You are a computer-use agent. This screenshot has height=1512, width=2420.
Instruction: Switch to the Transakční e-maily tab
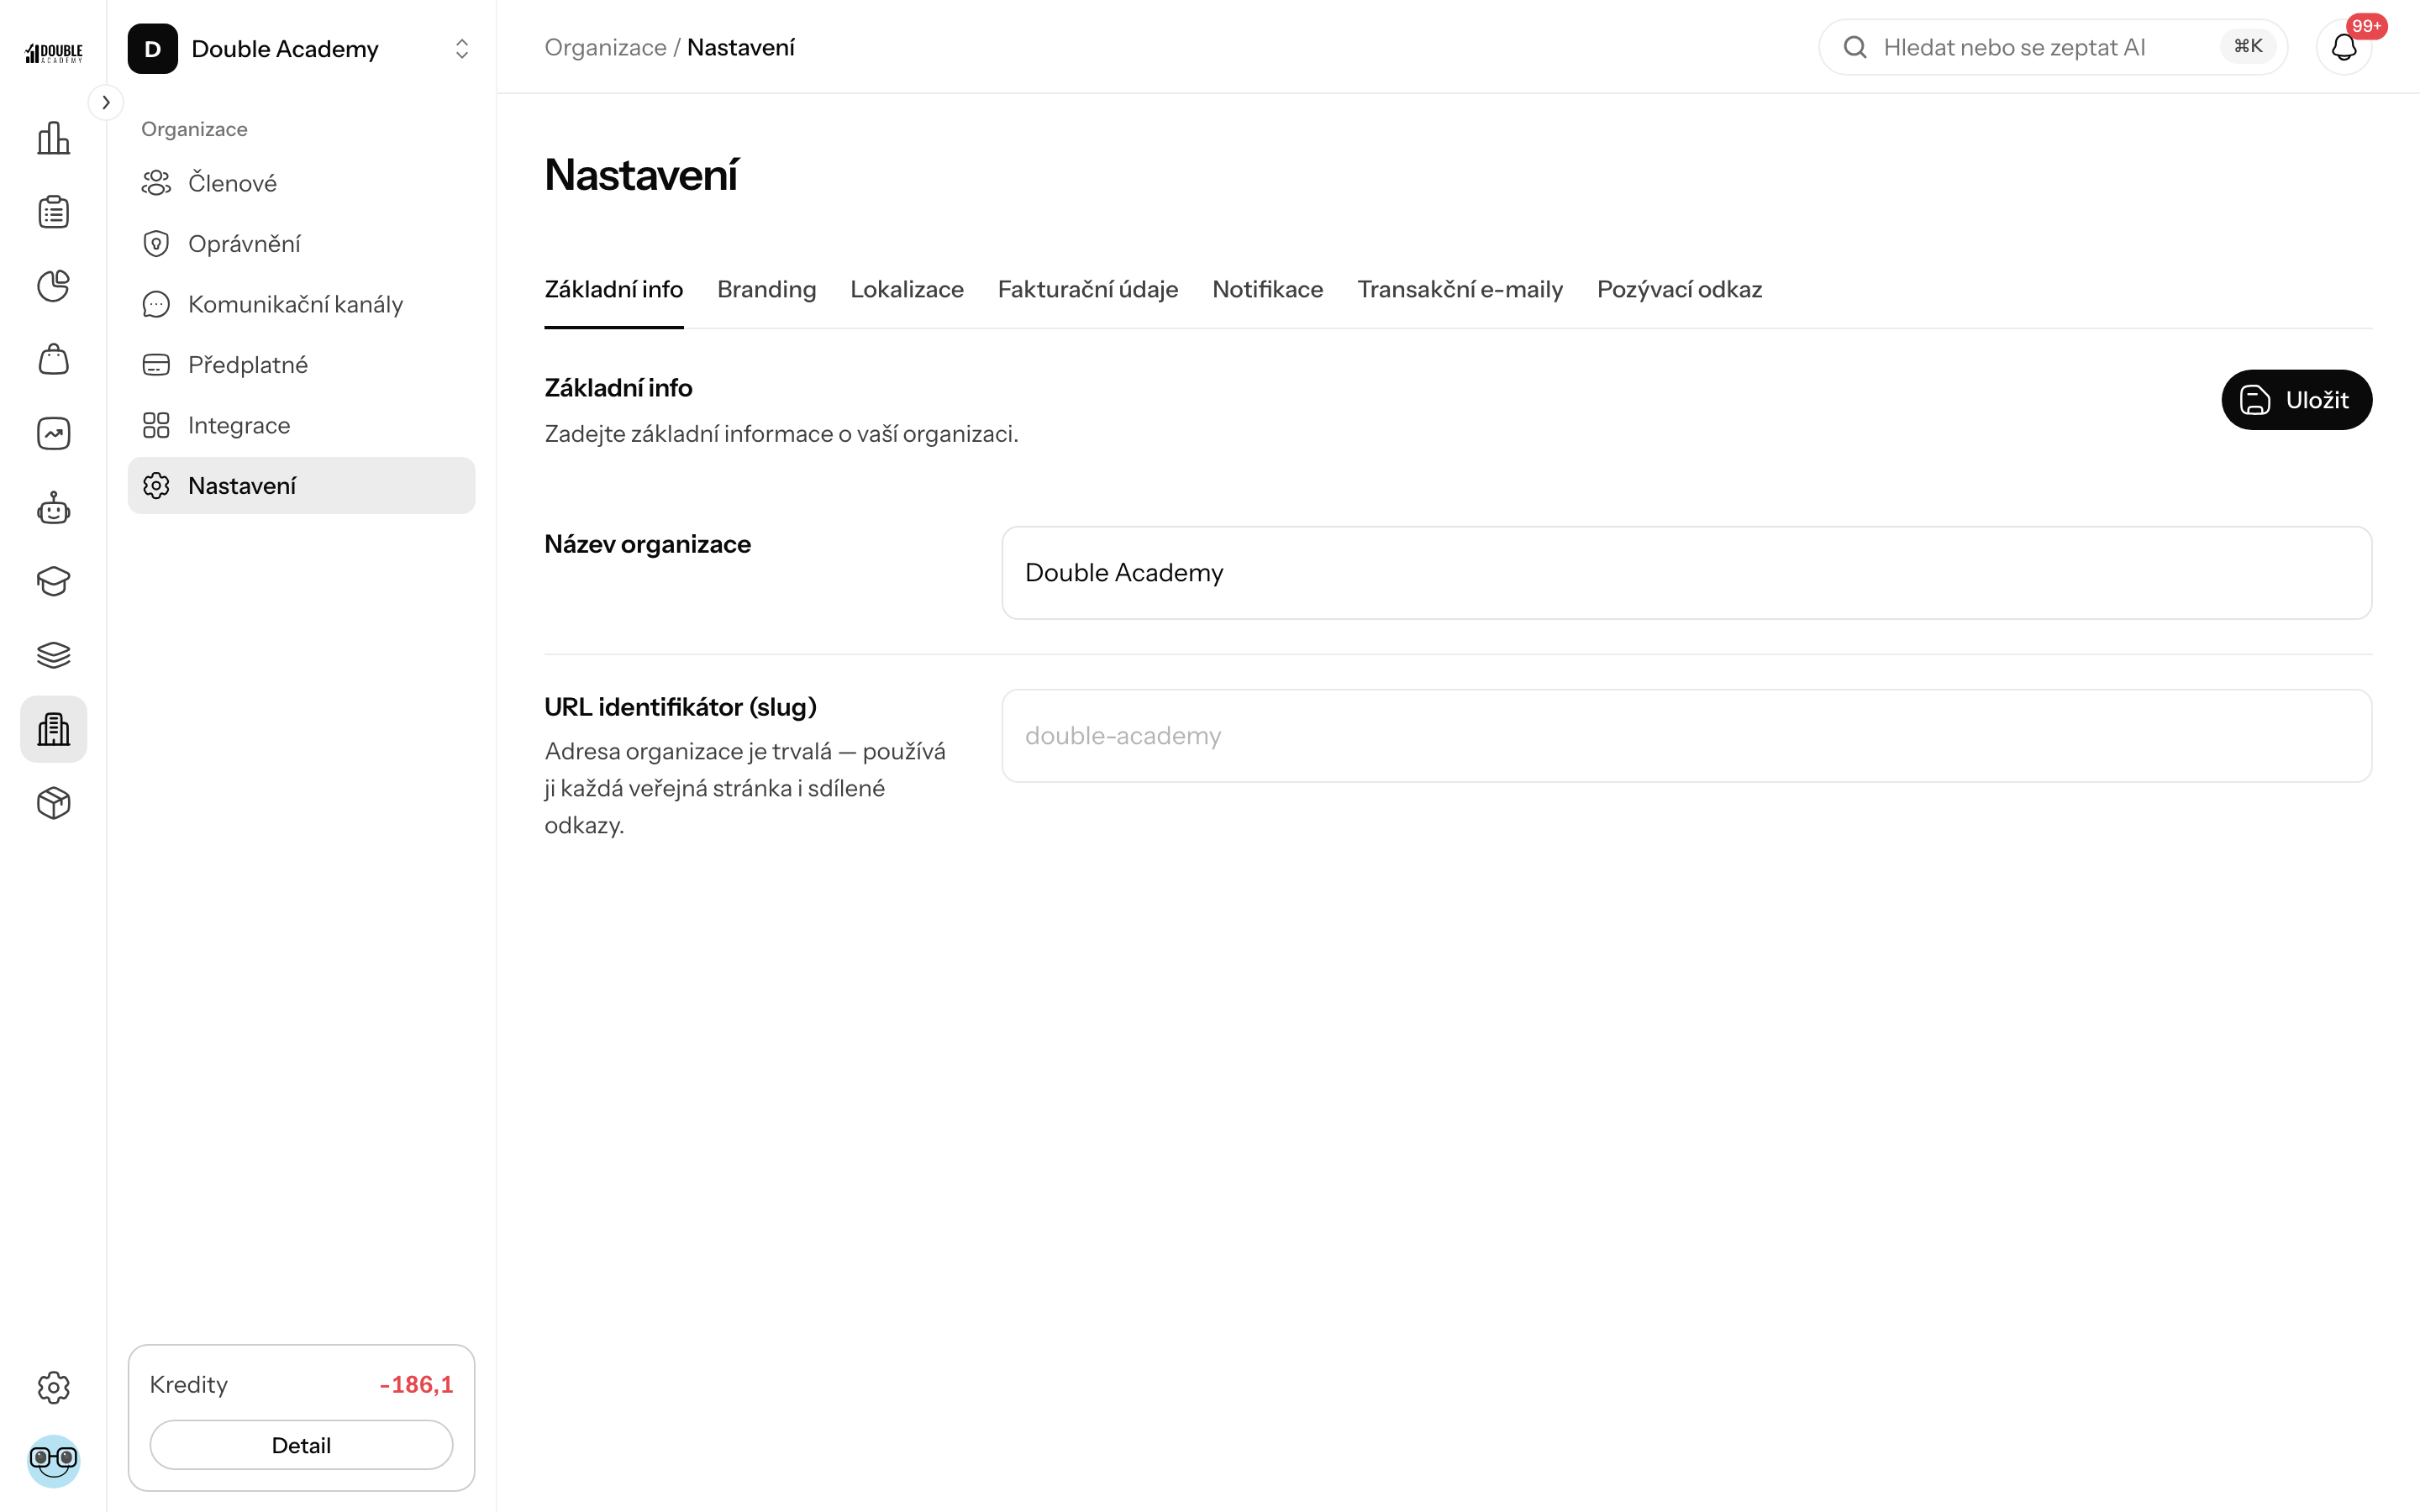(x=1459, y=289)
